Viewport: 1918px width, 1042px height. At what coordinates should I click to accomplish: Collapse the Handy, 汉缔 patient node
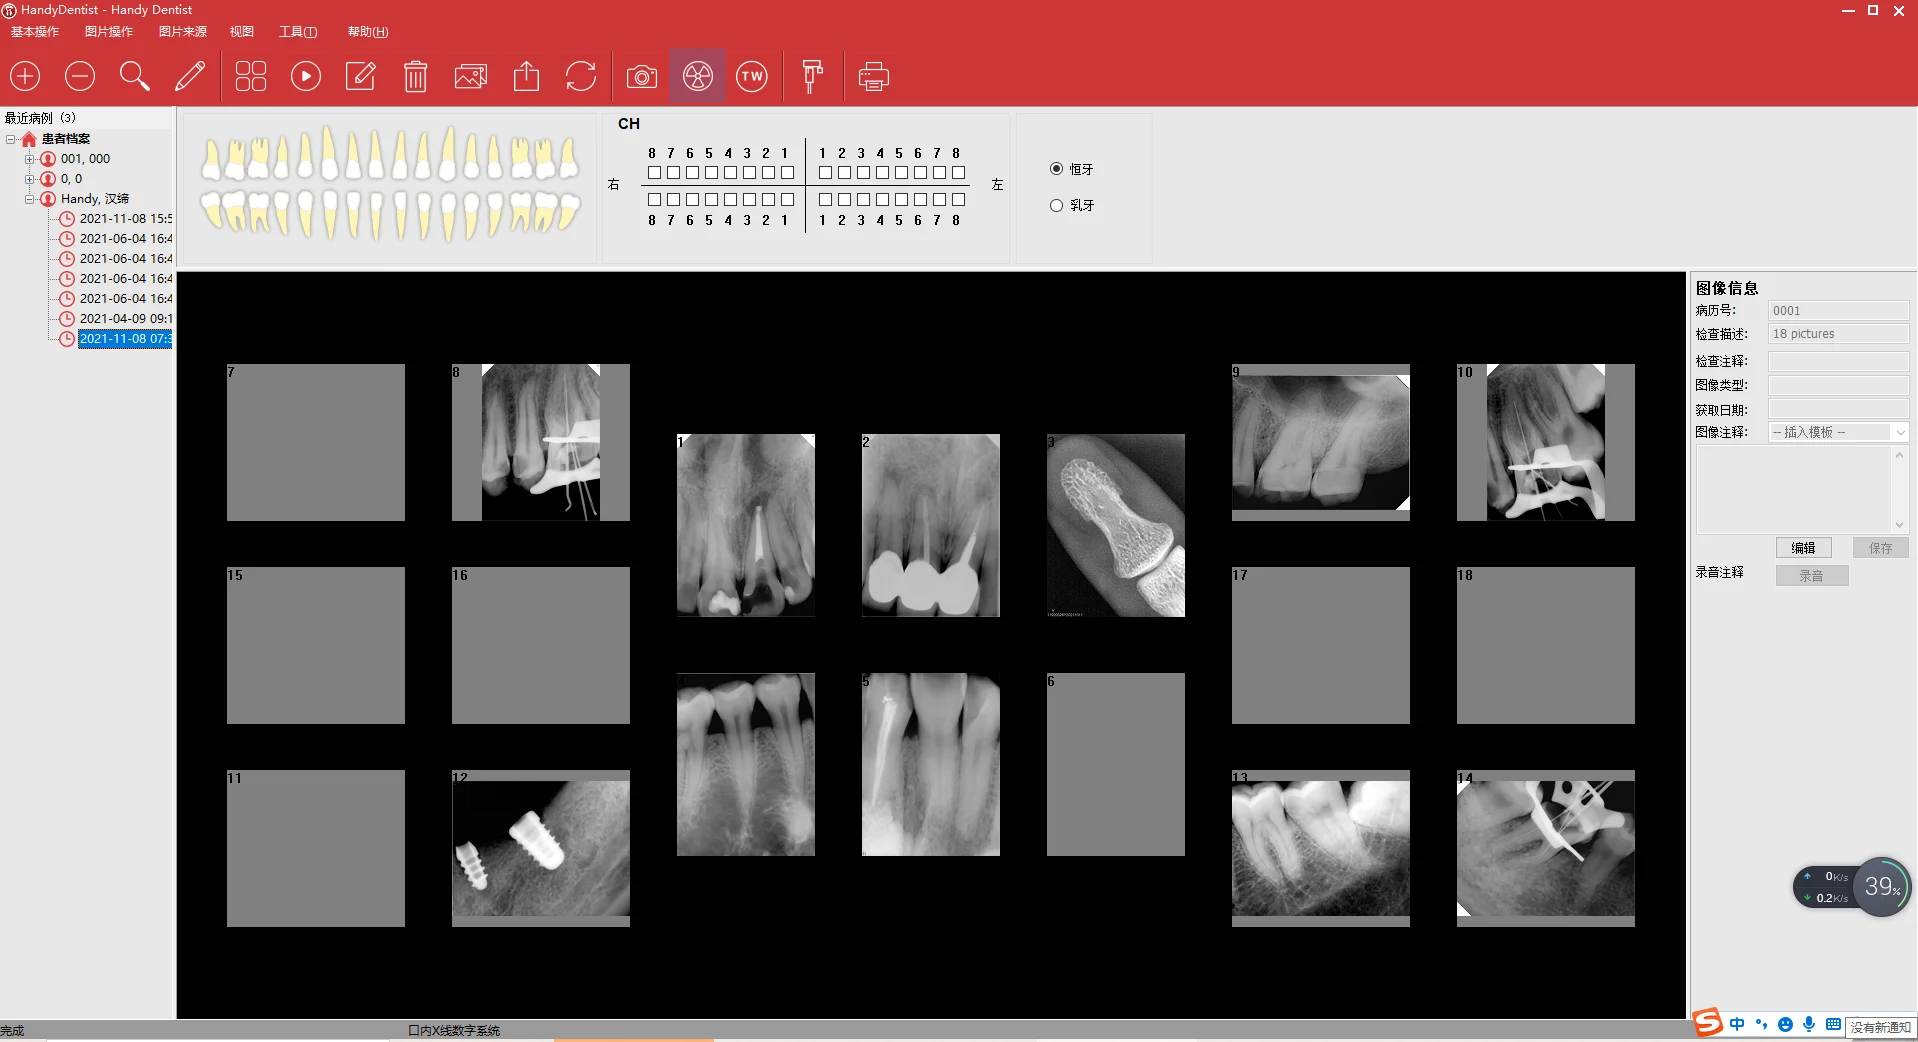(x=30, y=199)
